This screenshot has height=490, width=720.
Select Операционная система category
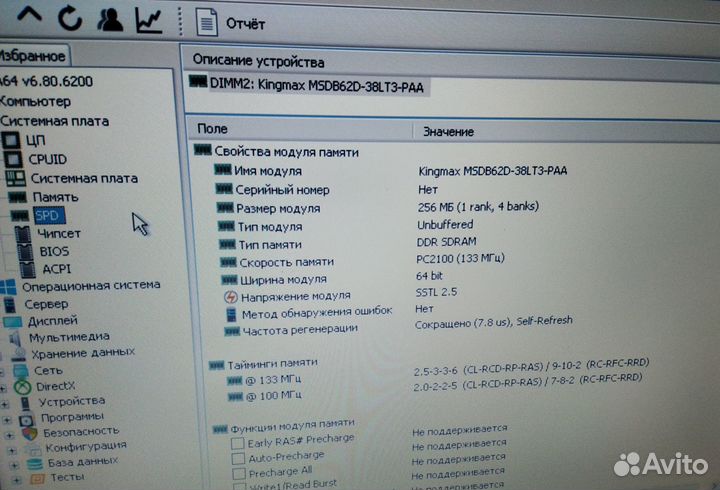click(x=91, y=286)
